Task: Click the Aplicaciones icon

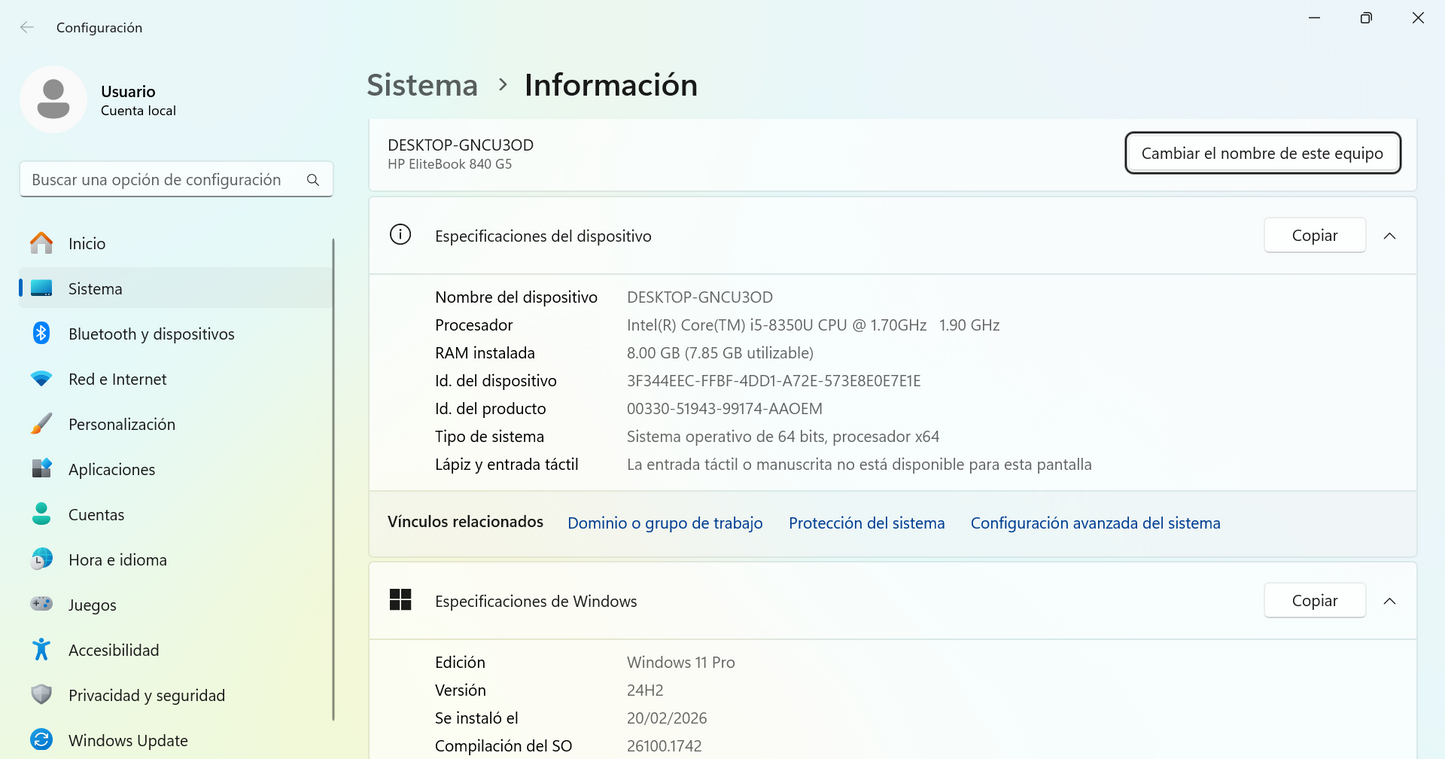Action: tap(41, 469)
